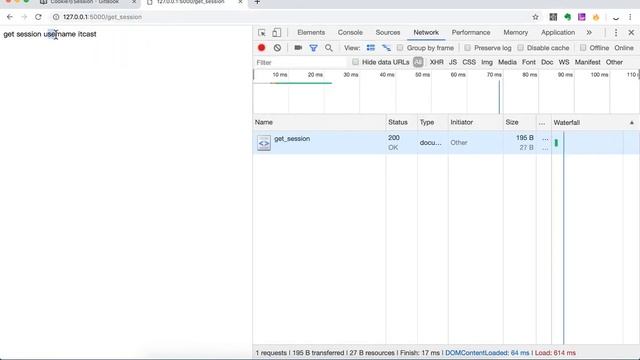Screen dimensions: 640x360
Task: Select the inspect element picker icon
Action: (x=262, y=33)
